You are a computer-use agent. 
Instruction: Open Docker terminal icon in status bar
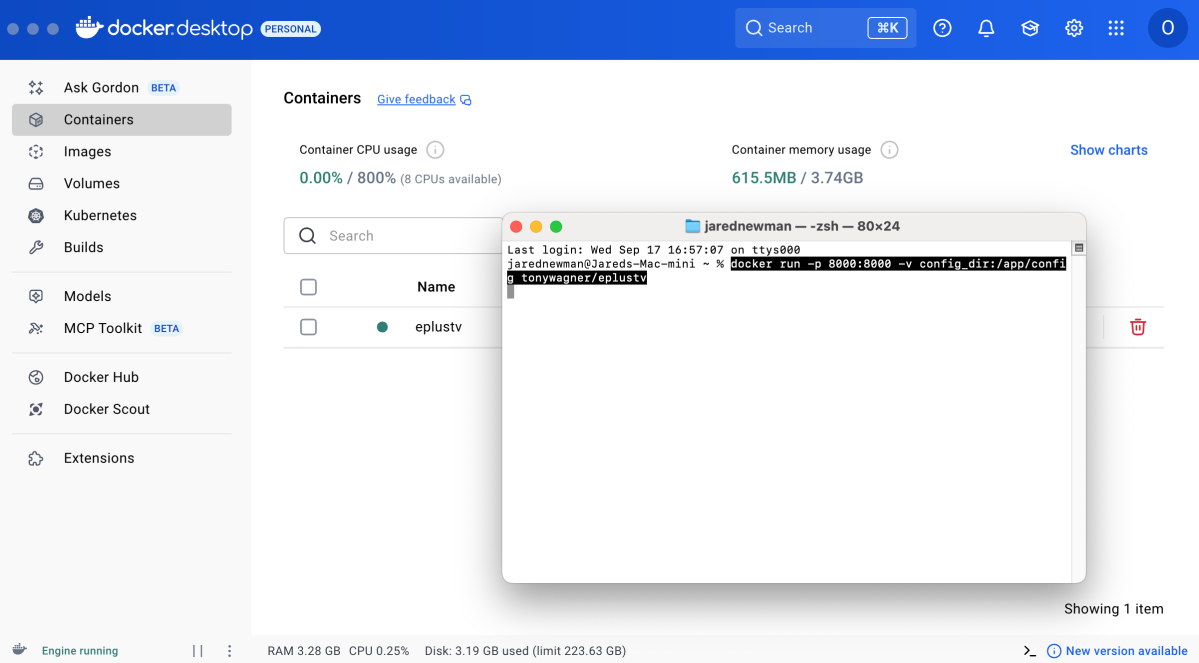(x=1030, y=651)
